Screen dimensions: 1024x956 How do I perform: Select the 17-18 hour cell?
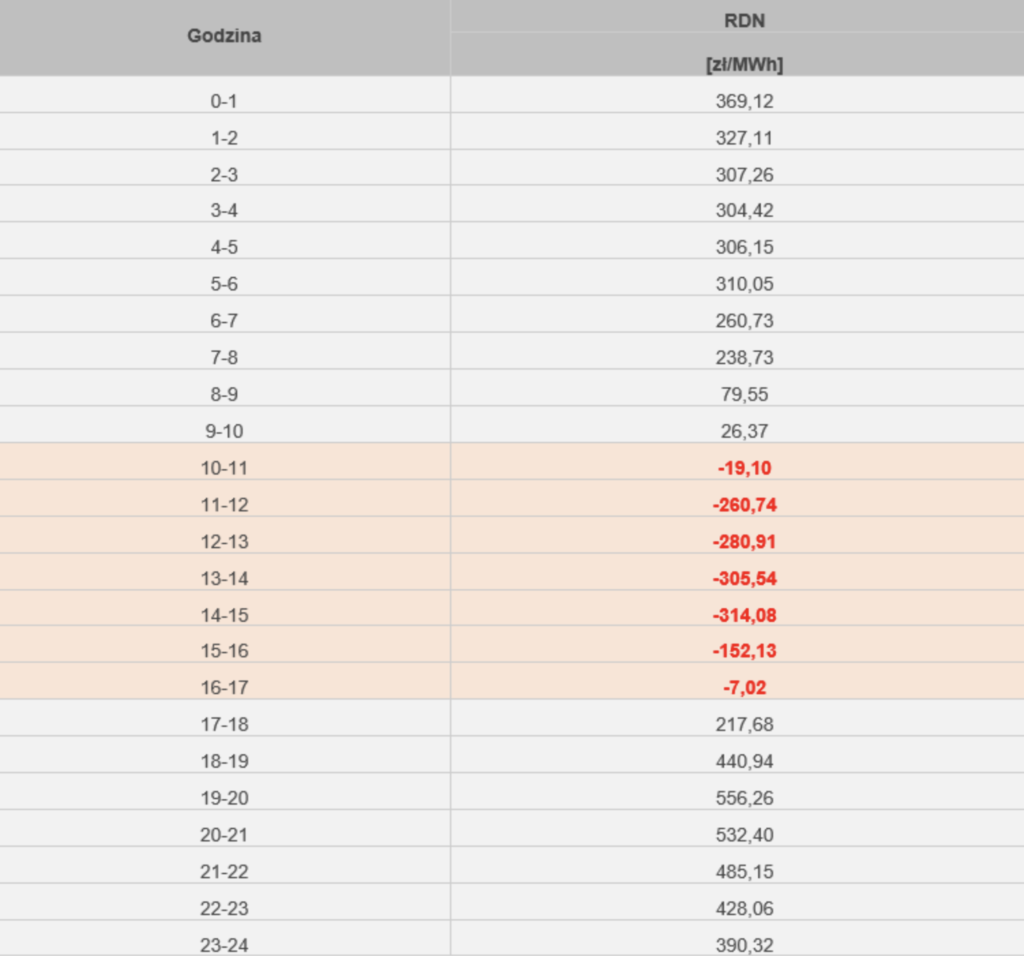tap(224, 724)
